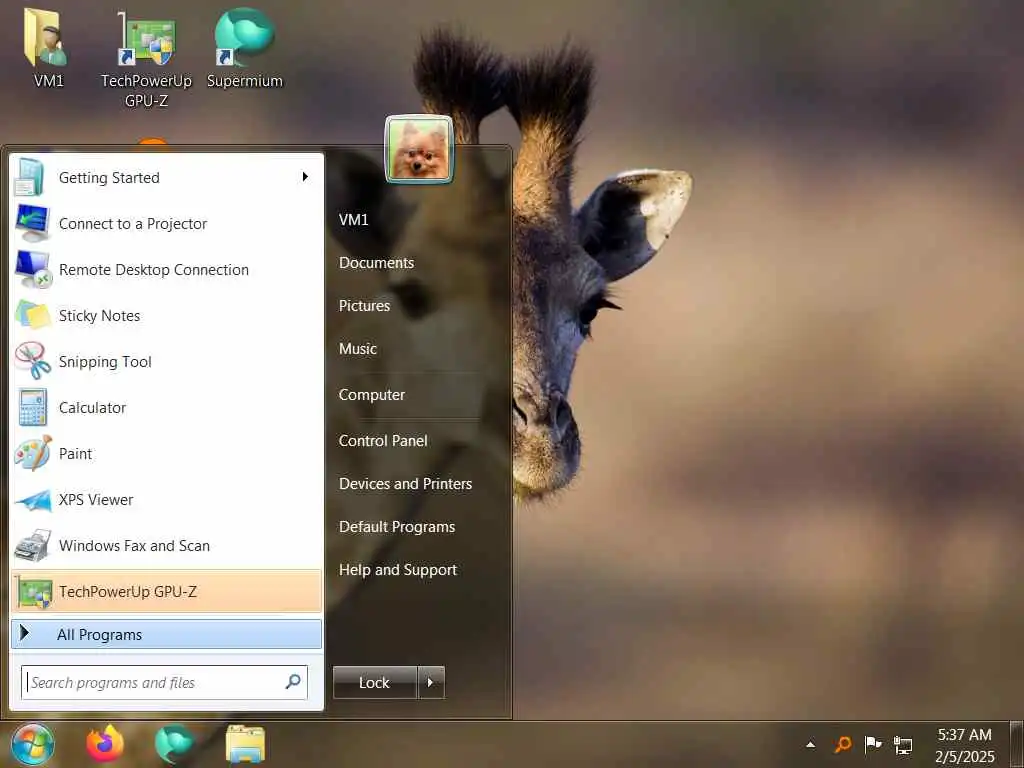Expand All Programs list
Viewport: 1024px width, 768px height.
167,634
